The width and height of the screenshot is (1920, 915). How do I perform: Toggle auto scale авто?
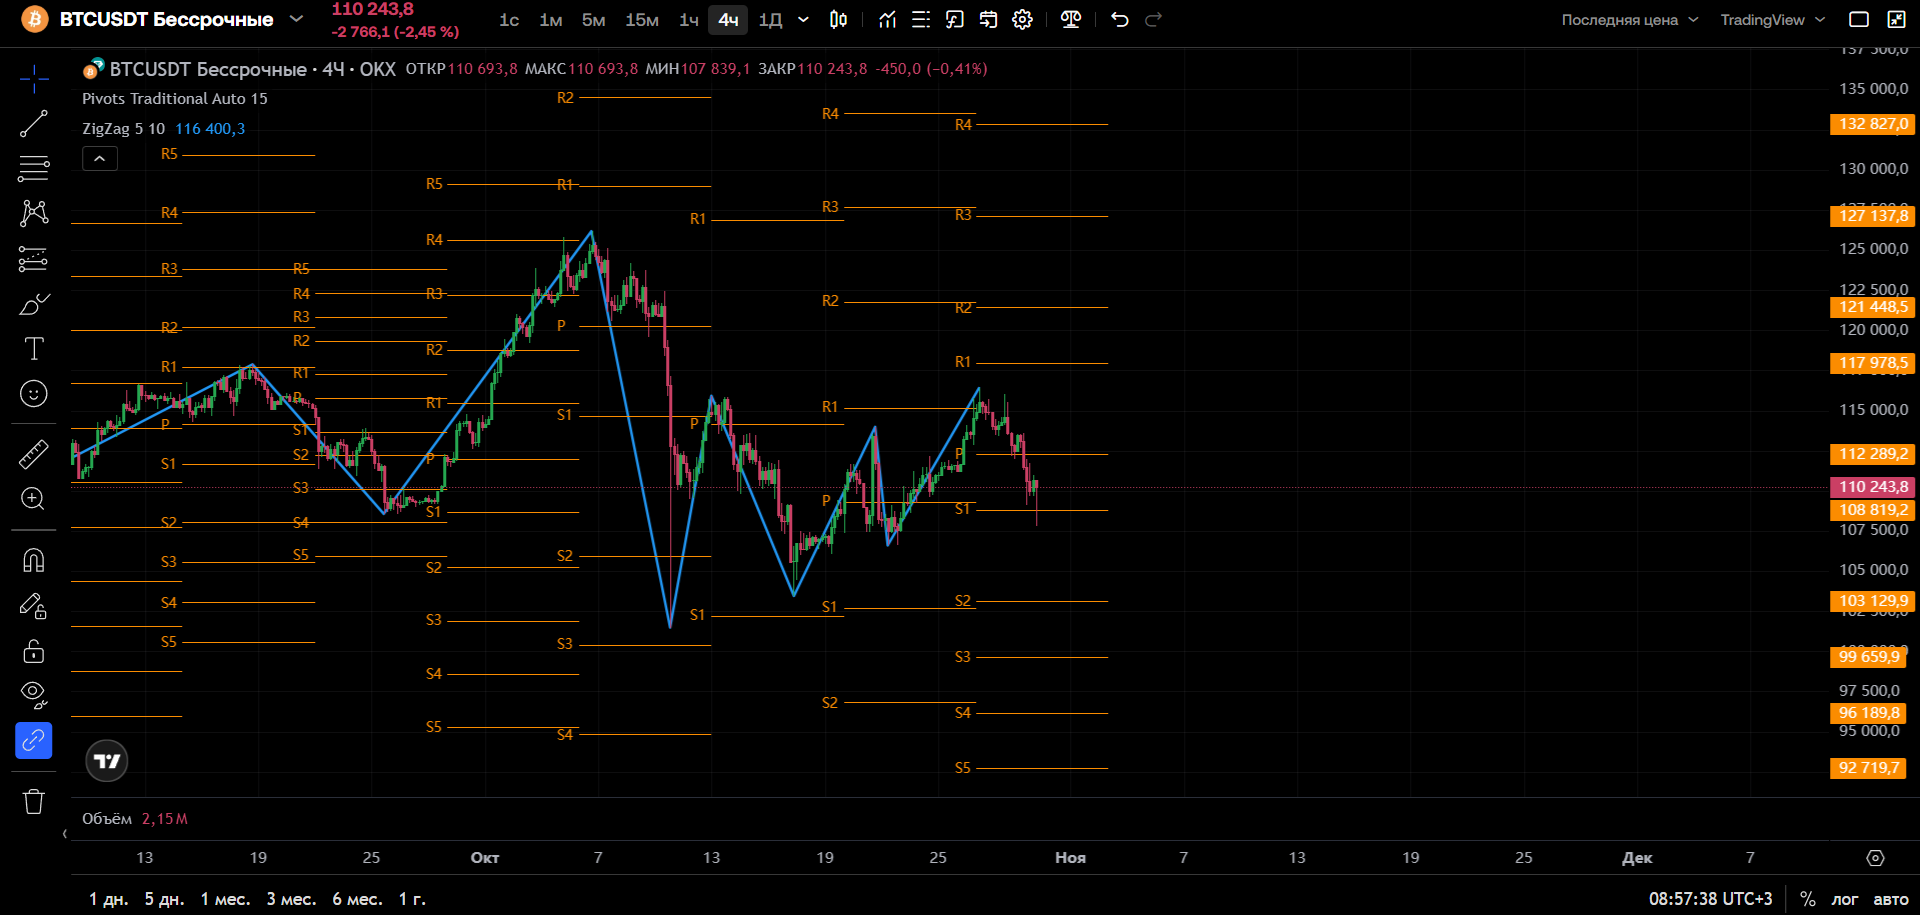(x=1890, y=899)
